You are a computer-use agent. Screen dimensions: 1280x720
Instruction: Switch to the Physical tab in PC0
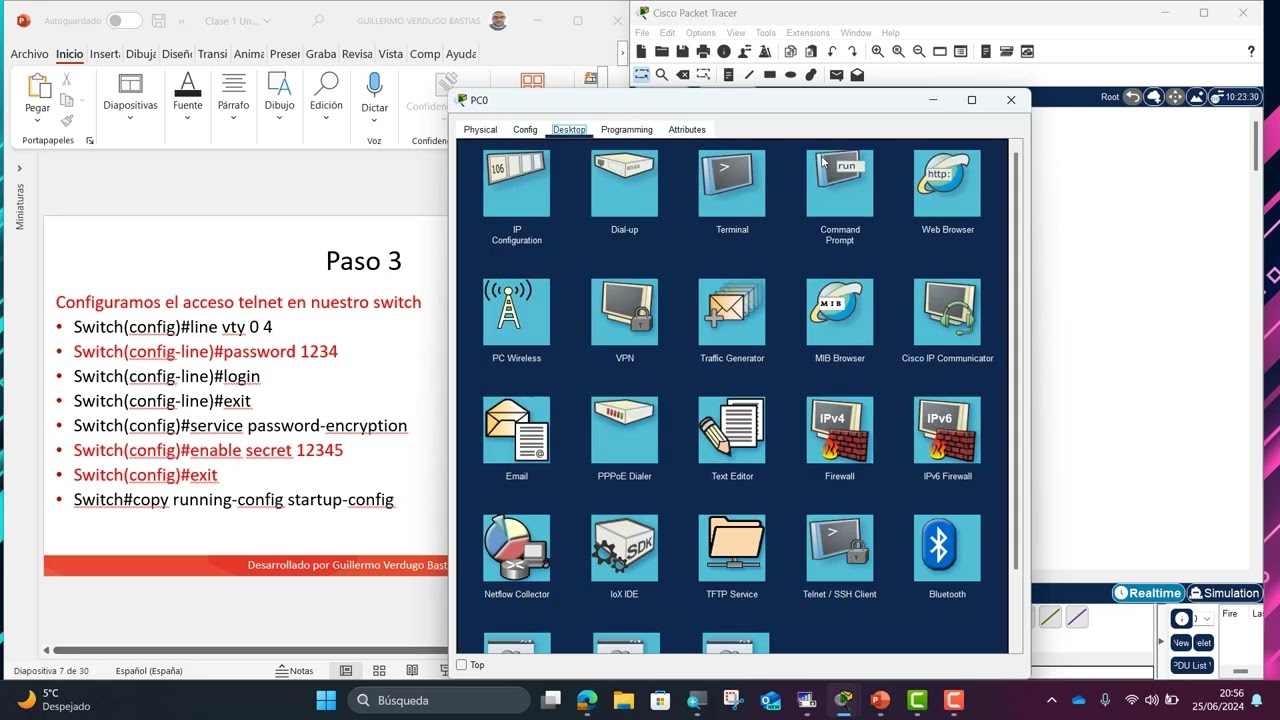(x=480, y=130)
